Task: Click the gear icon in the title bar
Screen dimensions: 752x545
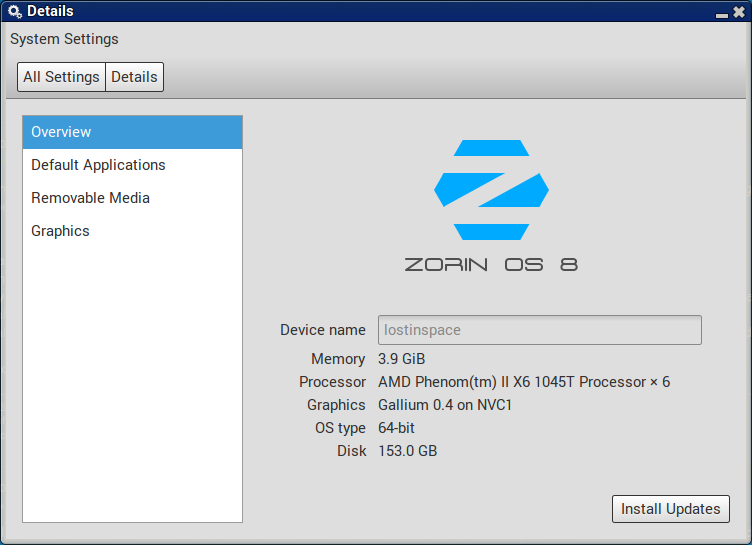Action: [14, 12]
